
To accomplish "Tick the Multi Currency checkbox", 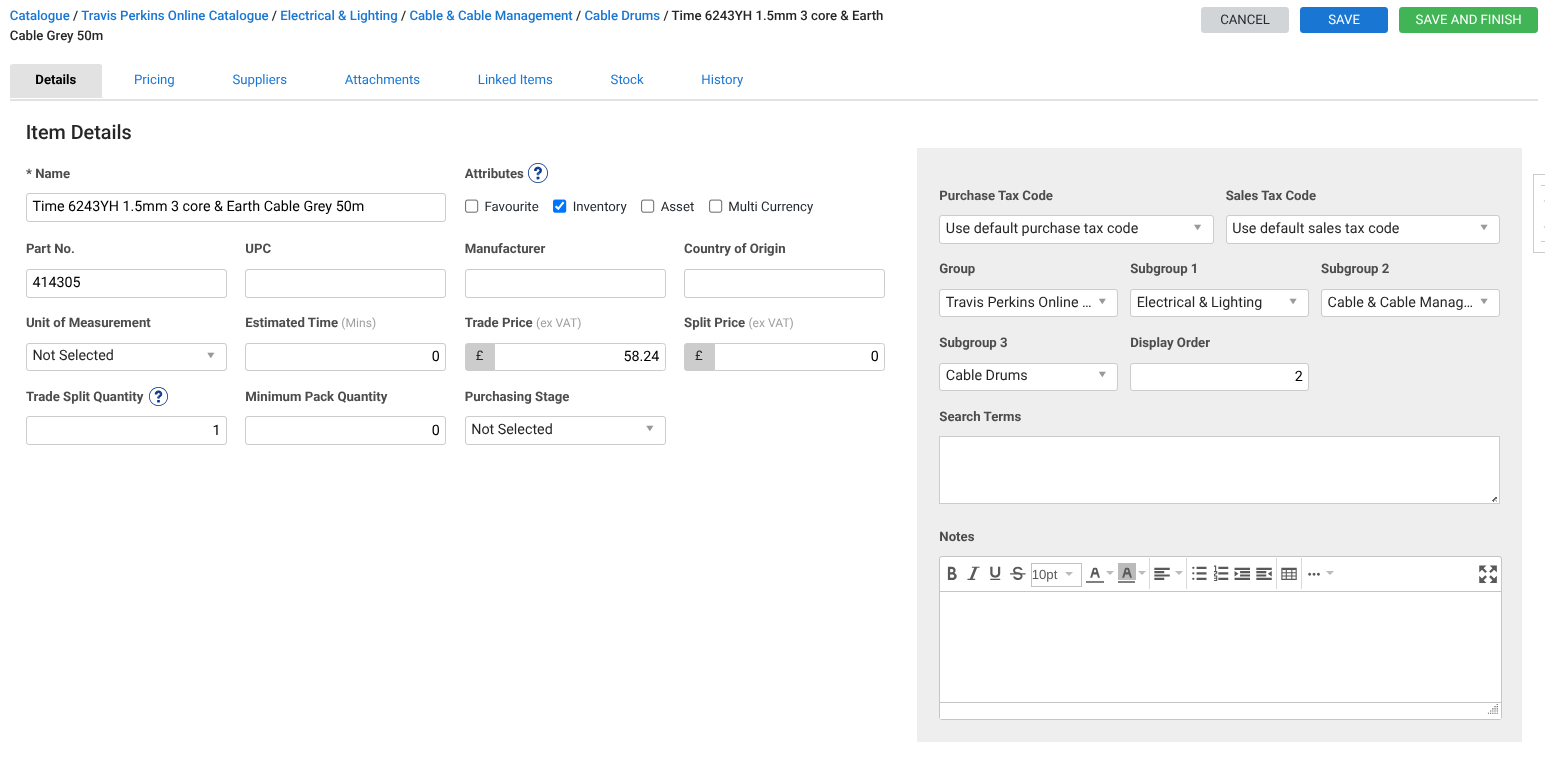I will (715, 207).
